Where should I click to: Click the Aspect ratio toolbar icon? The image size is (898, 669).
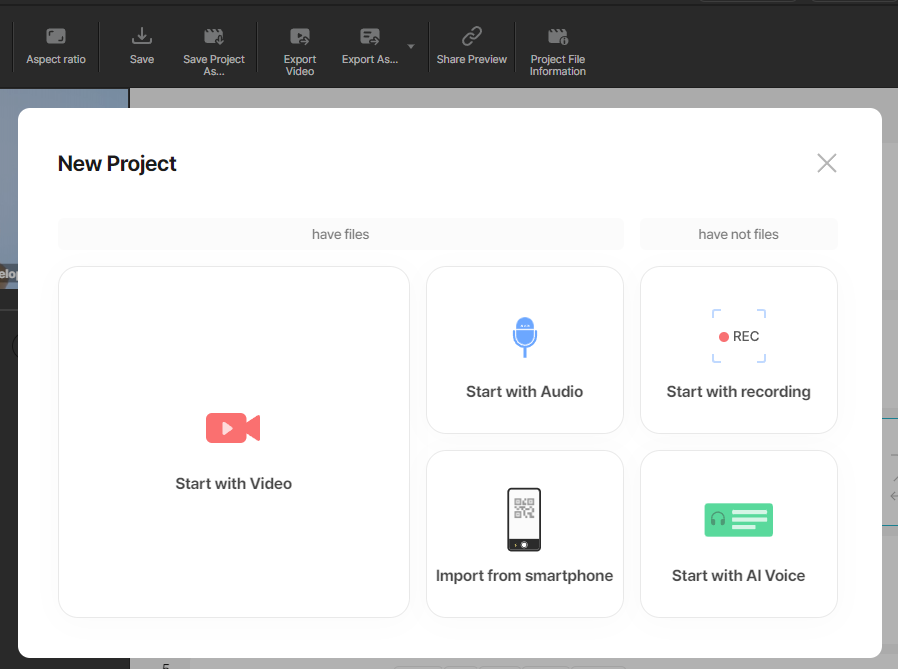(x=56, y=38)
